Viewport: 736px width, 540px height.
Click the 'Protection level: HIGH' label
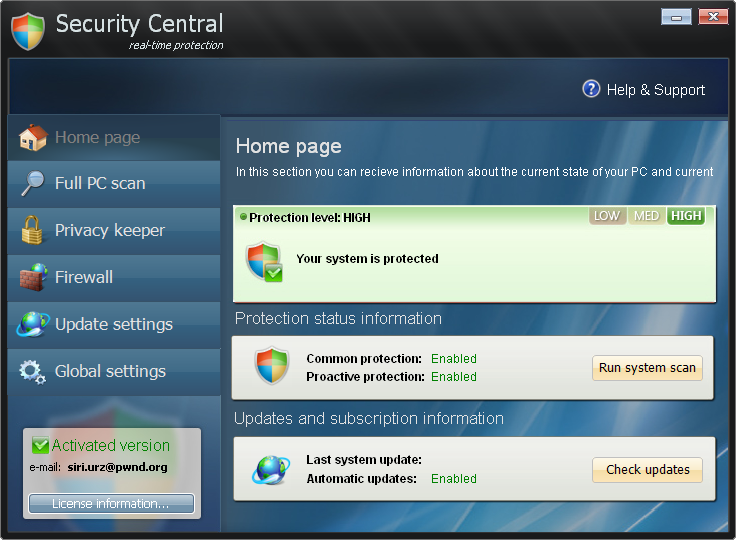pyautogui.click(x=310, y=217)
